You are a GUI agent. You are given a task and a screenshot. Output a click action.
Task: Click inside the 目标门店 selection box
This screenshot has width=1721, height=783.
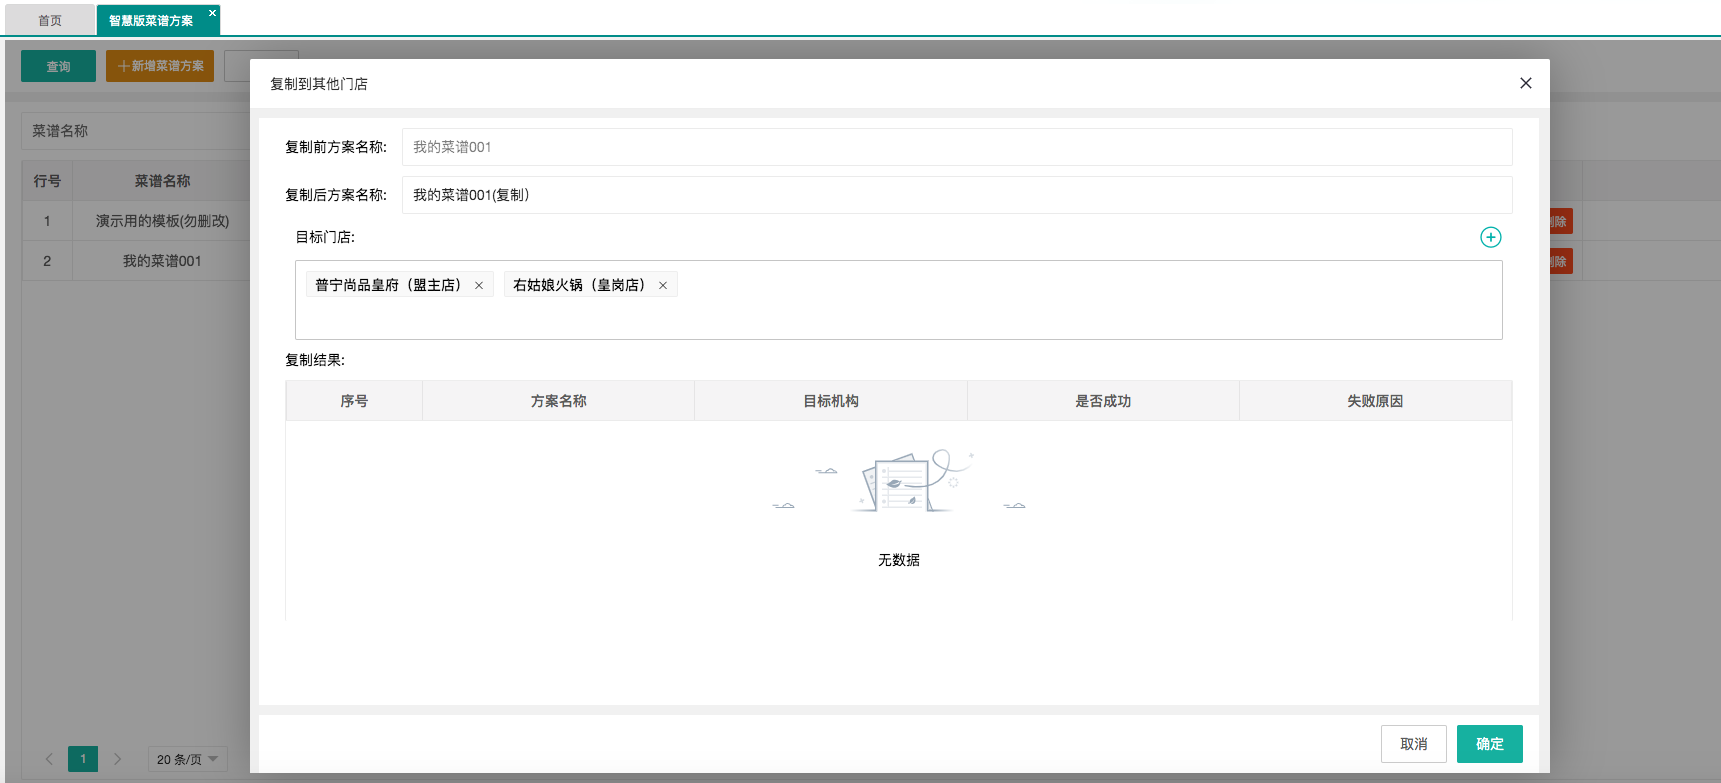898,315
